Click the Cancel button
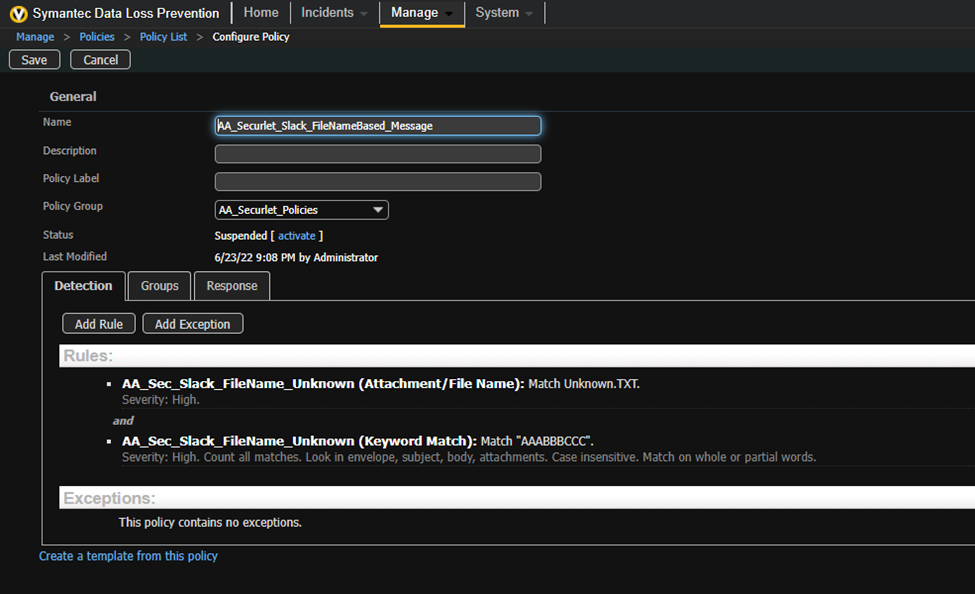The width and height of the screenshot is (975, 594). [x=100, y=60]
